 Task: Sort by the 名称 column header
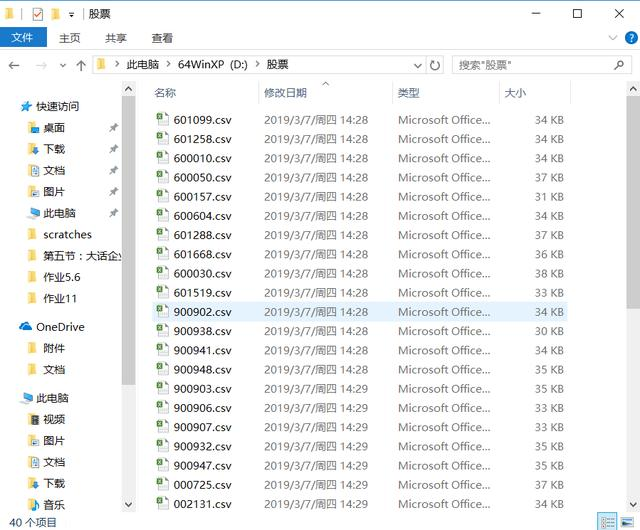pos(165,93)
